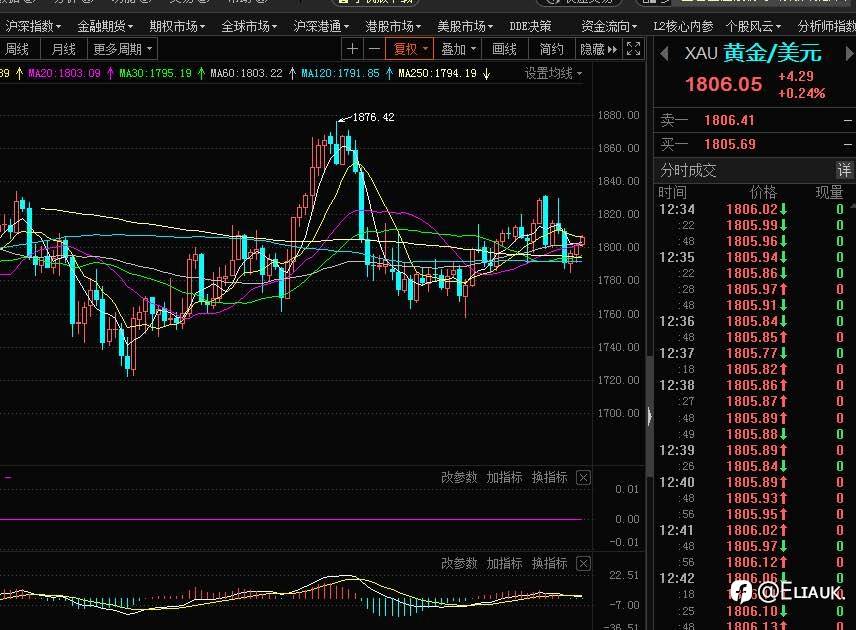856x630 pixels.
Task: Click the 价格 column header
Action: click(763, 192)
